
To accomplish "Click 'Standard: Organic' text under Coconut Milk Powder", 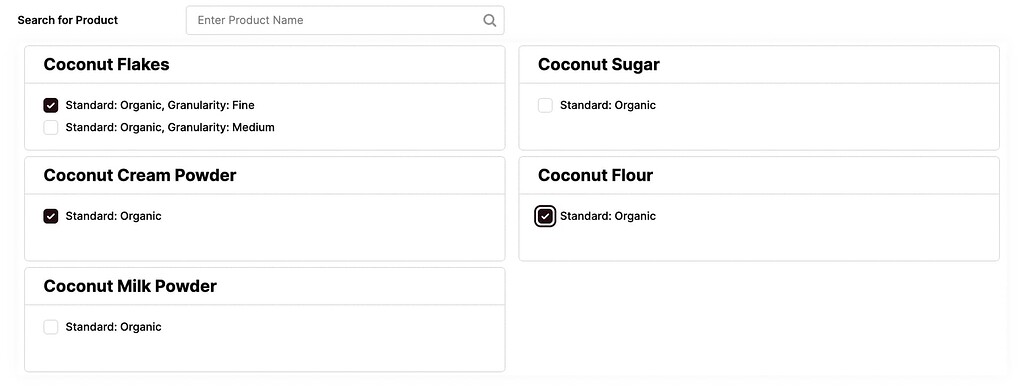I will (114, 327).
